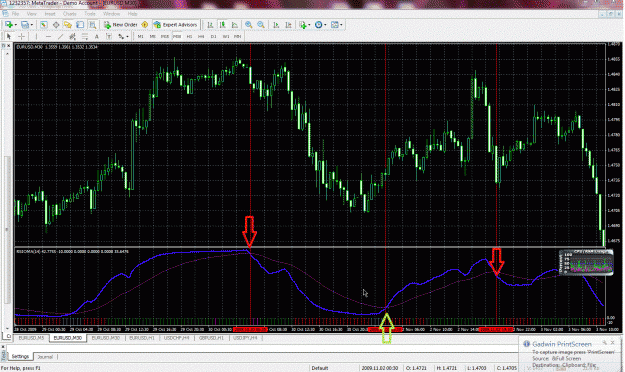The height and width of the screenshot is (372, 625).
Task: Select the equidistant channel tool
Action: click(x=72, y=37)
